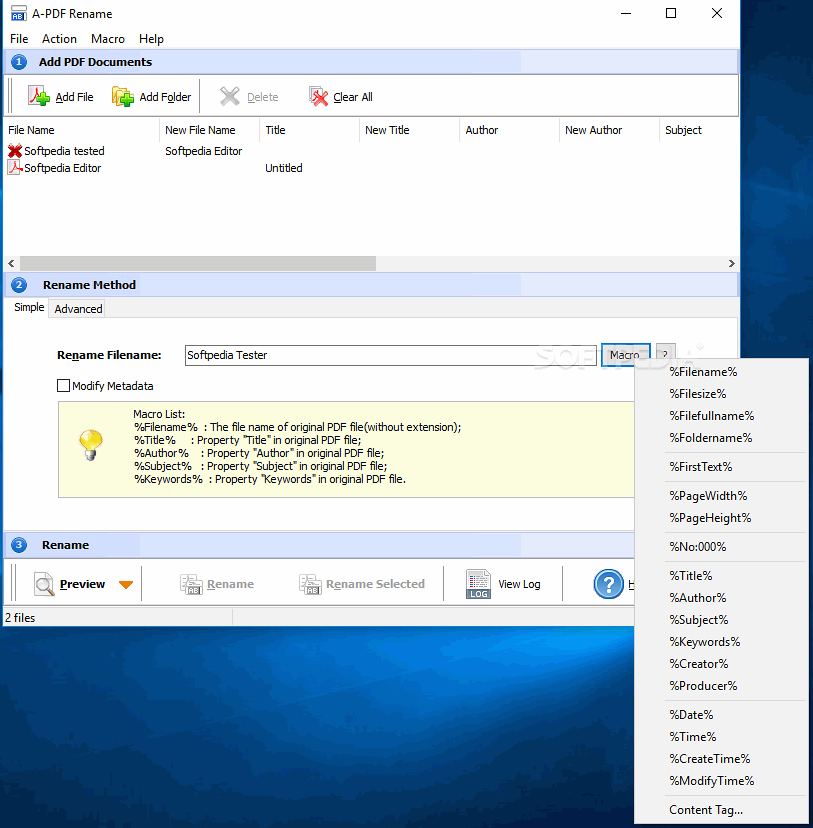
Task: Open the Action menu
Action: click(59, 39)
